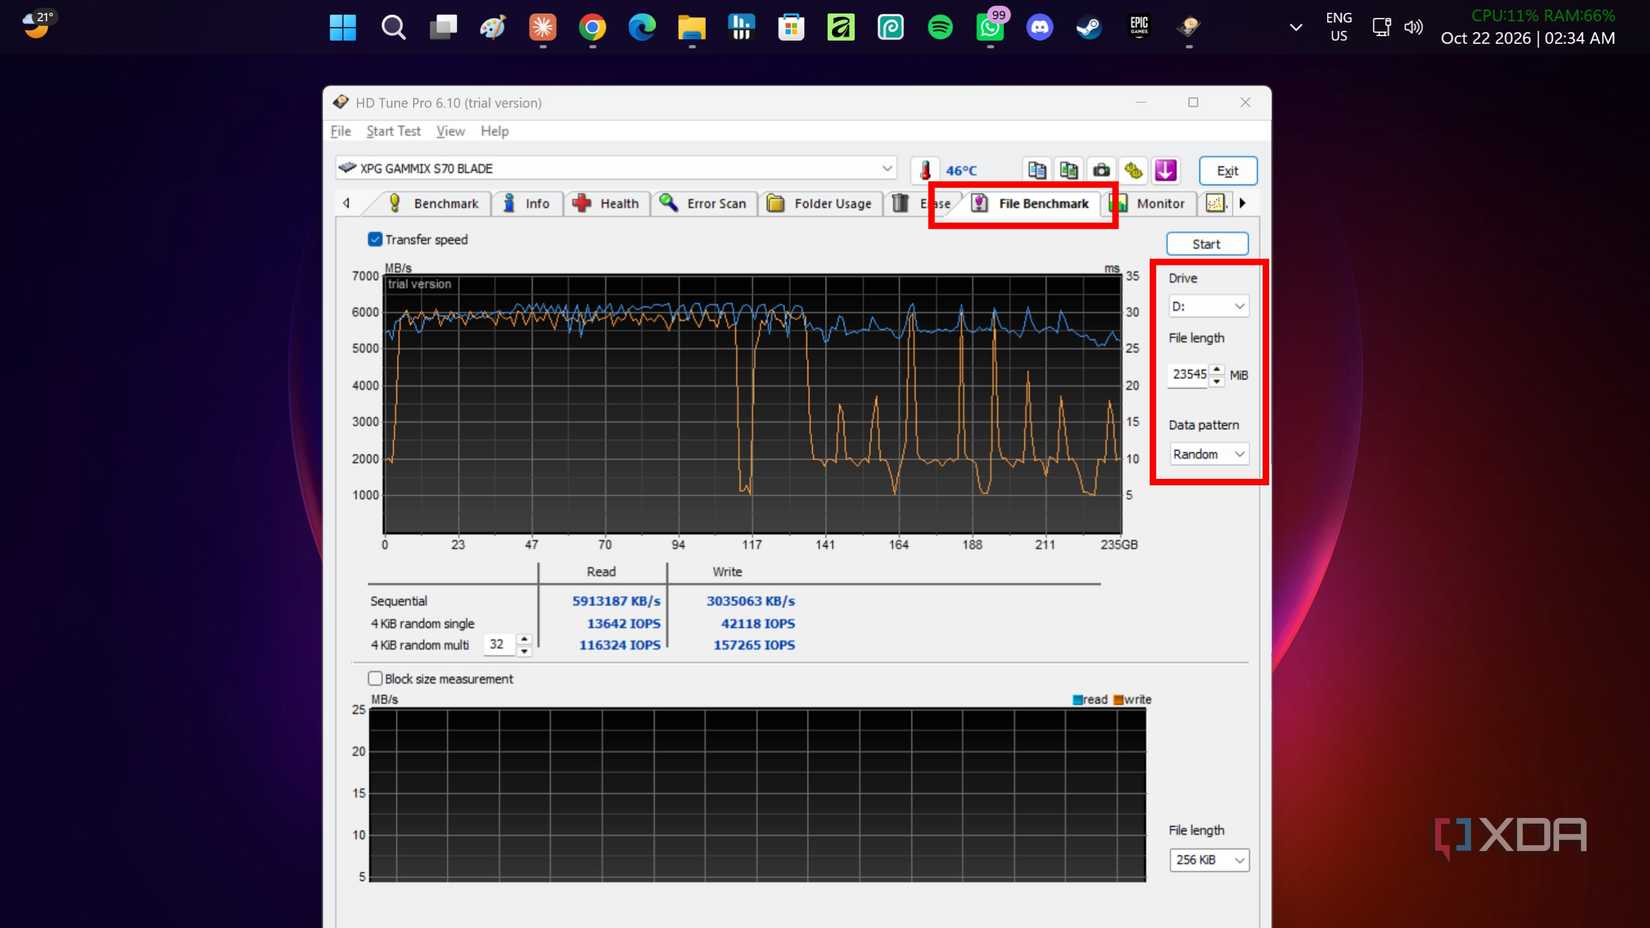The width and height of the screenshot is (1650, 928).
Task: Switch to the Folder Usage tab
Action: point(819,203)
